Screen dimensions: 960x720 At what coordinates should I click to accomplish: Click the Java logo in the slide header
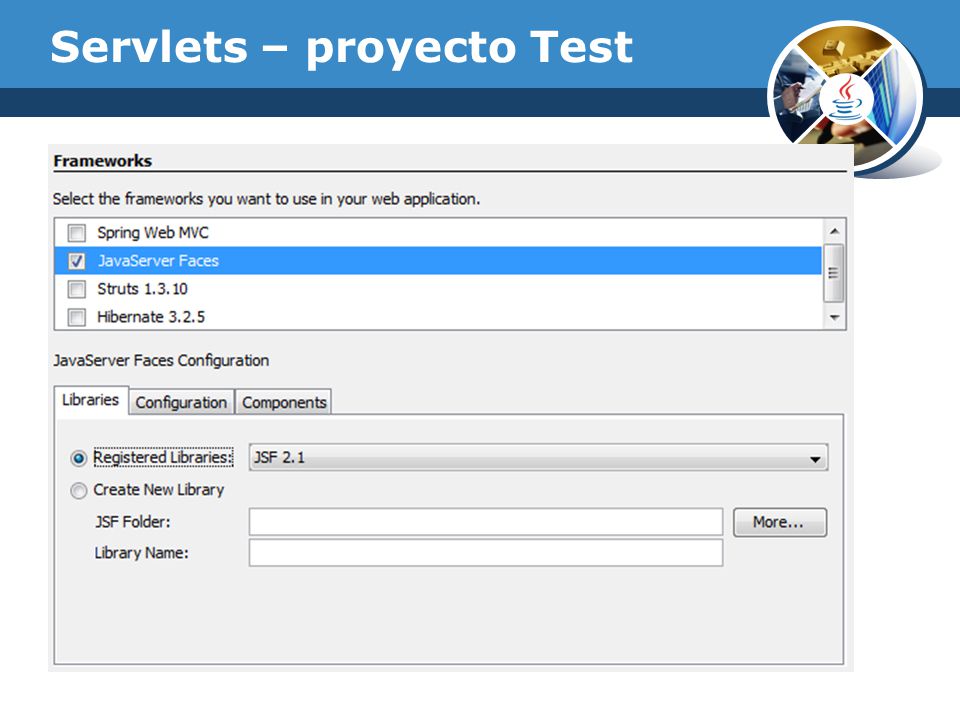click(x=848, y=98)
